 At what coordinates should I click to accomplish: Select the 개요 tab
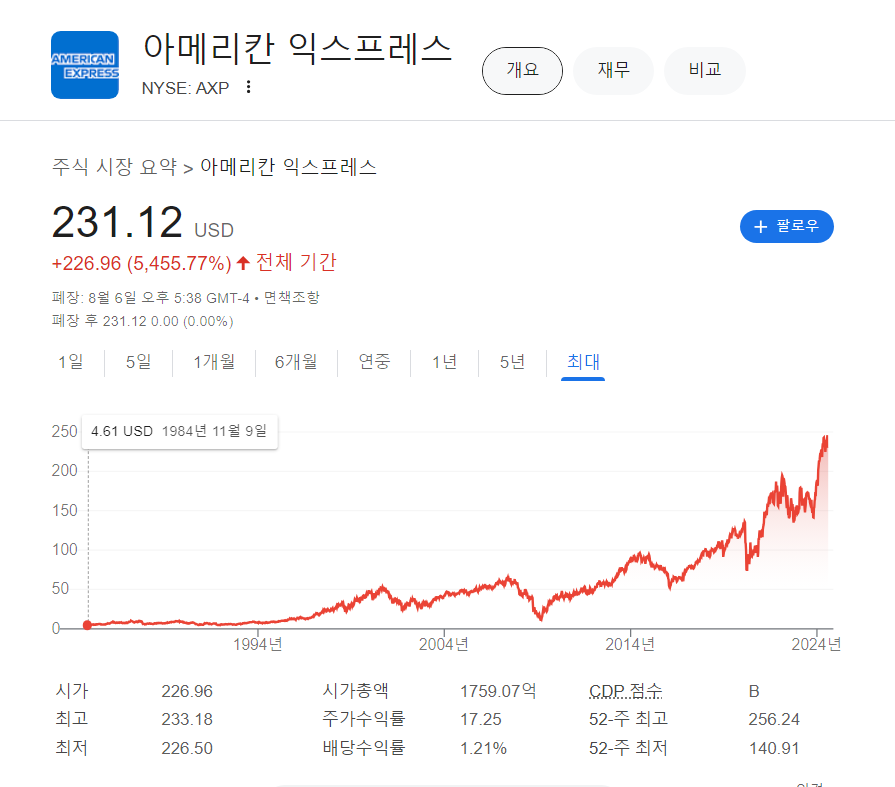[522, 71]
